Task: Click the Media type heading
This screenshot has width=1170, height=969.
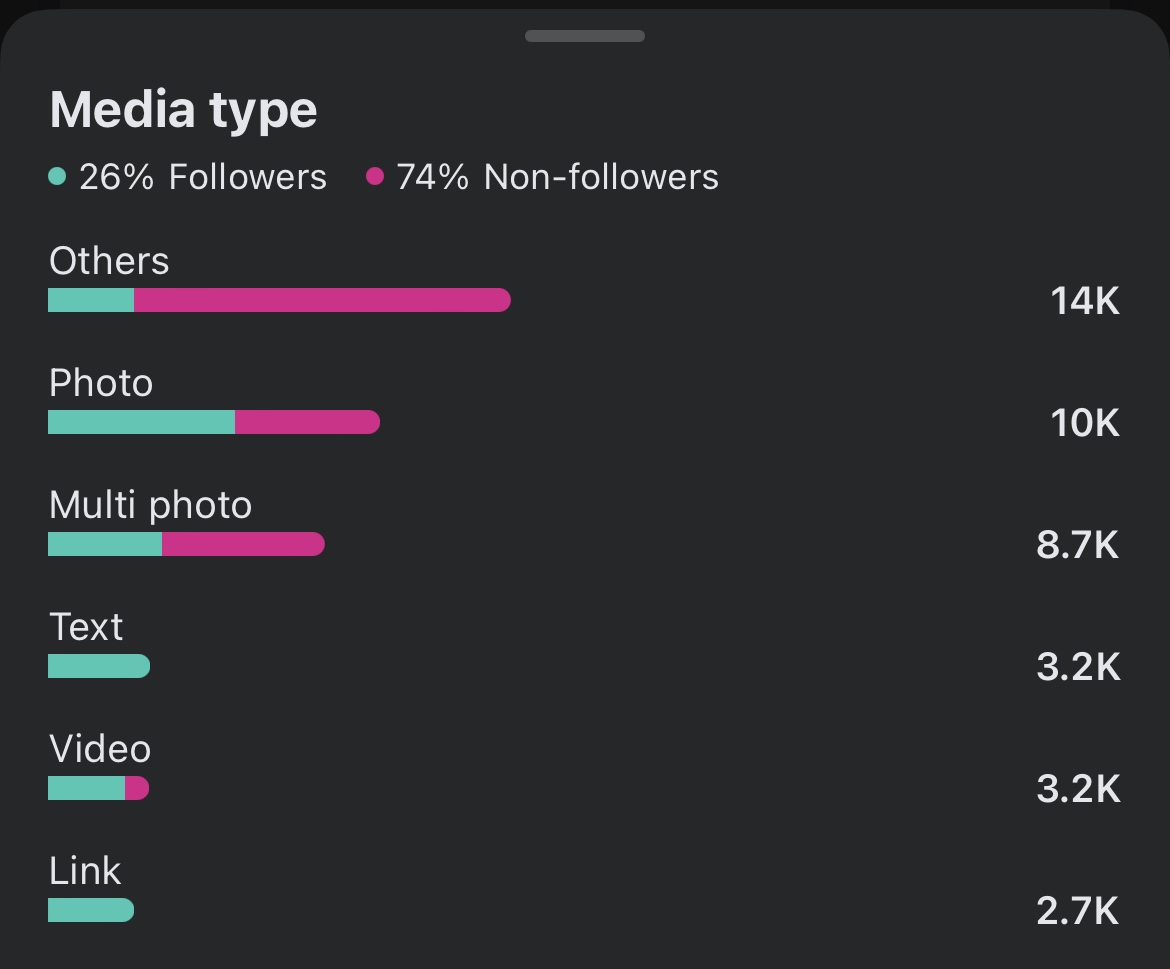Action: coord(183,109)
